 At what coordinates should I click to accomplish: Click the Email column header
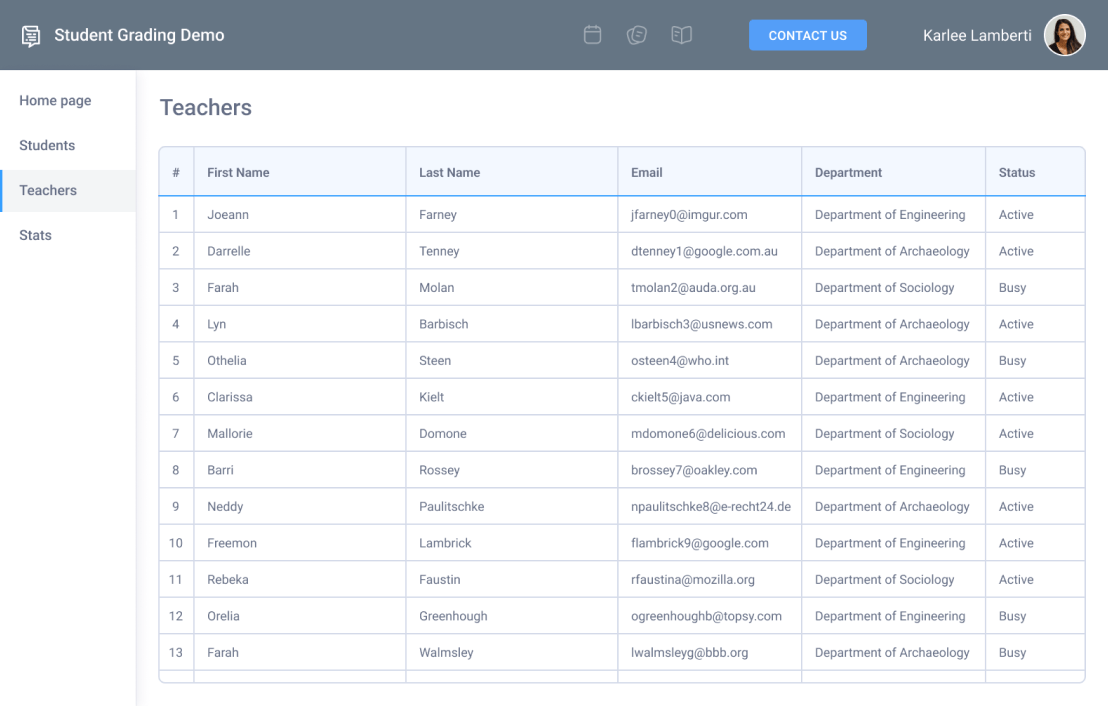click(646, 173)
